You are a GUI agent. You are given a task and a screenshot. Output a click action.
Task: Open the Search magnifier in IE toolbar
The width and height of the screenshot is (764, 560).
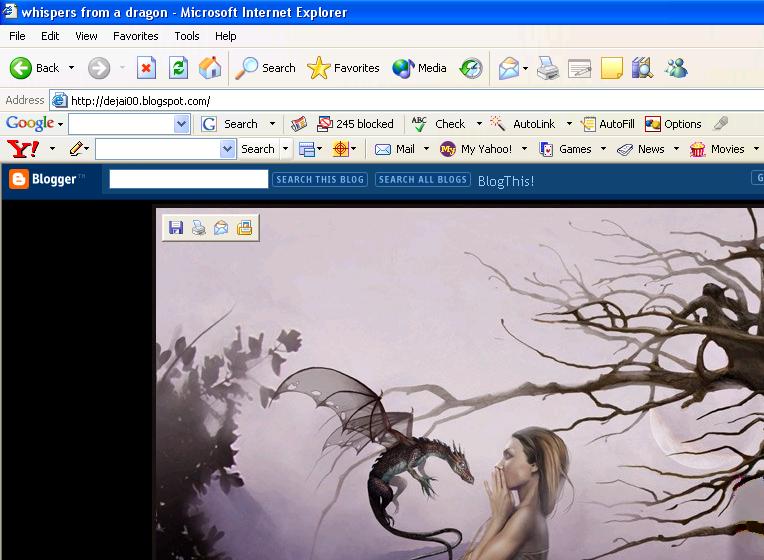[266, 68]
